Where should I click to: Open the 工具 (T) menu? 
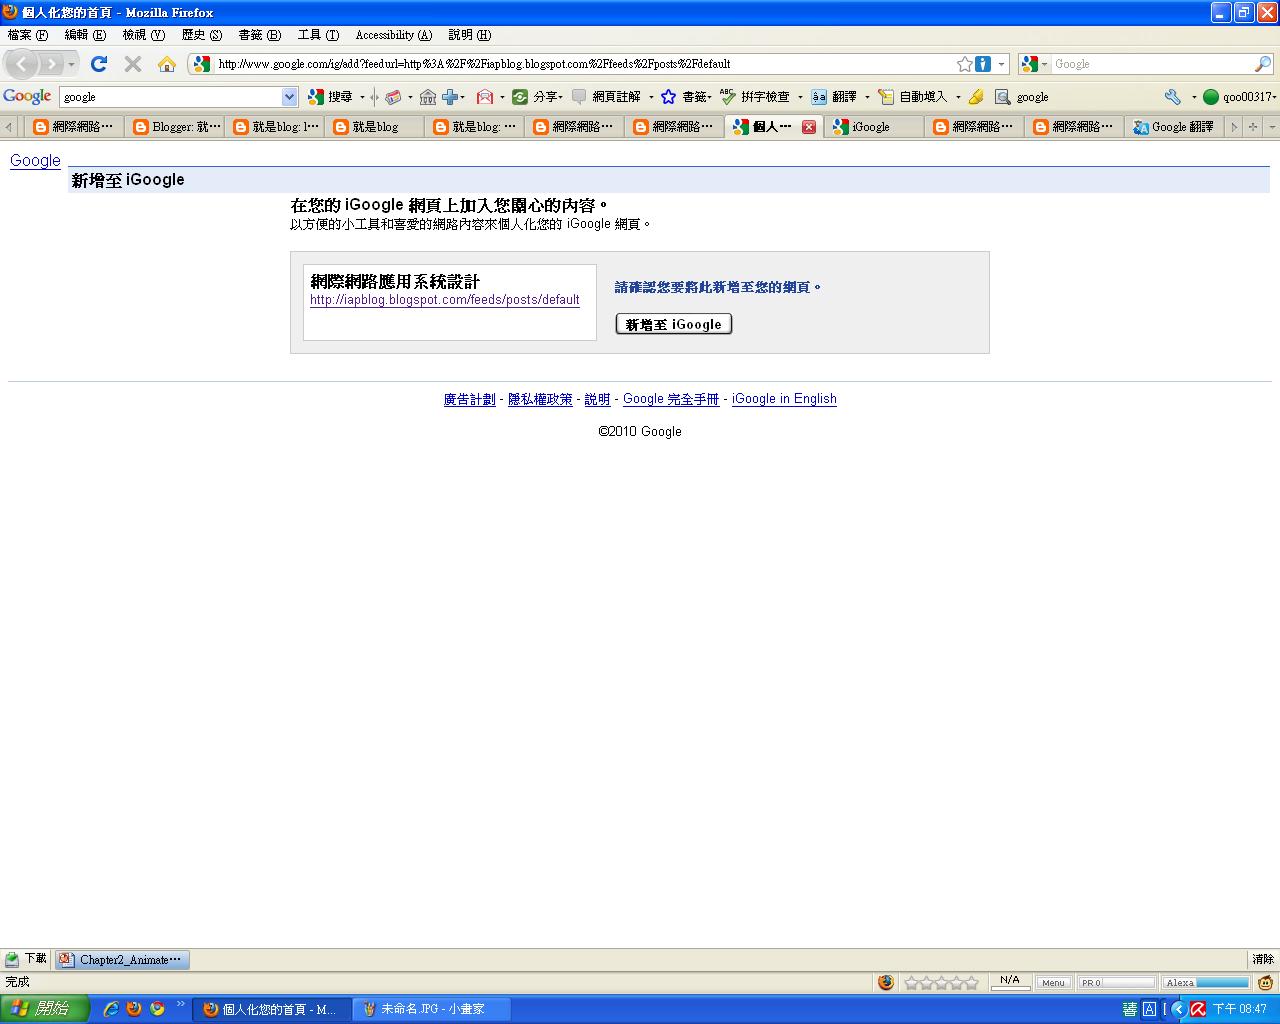tap(318, 35)
